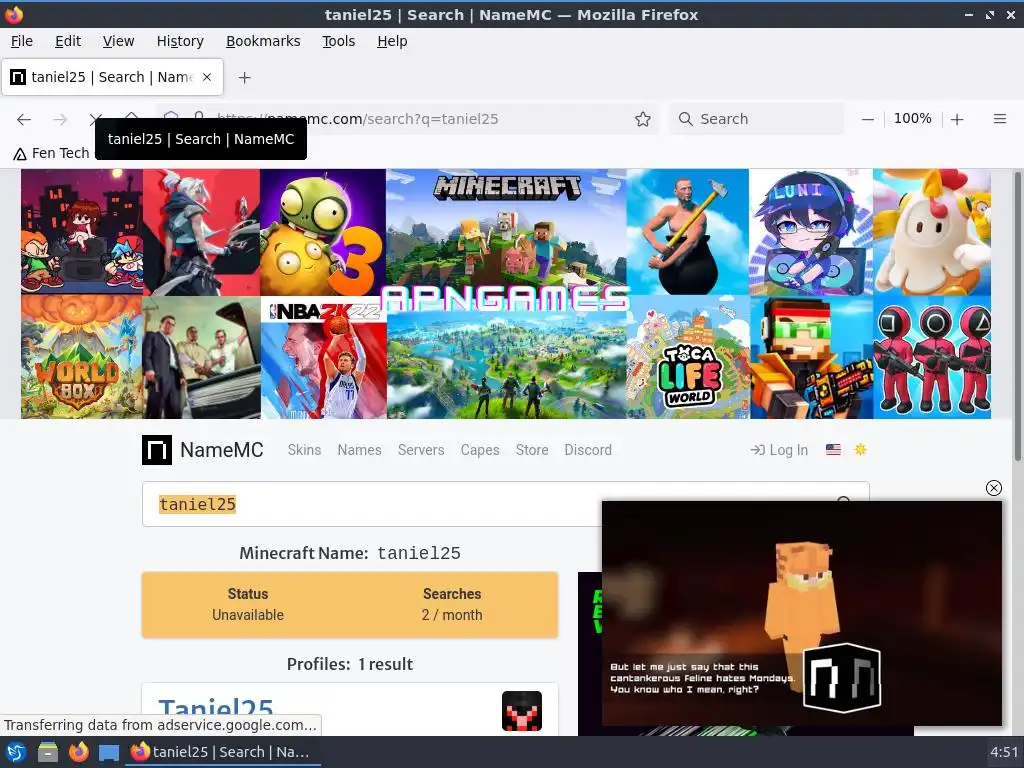The width and height of the screenshot is (1024, 768).
Task: Open the History menu
Action: point(180,41)
